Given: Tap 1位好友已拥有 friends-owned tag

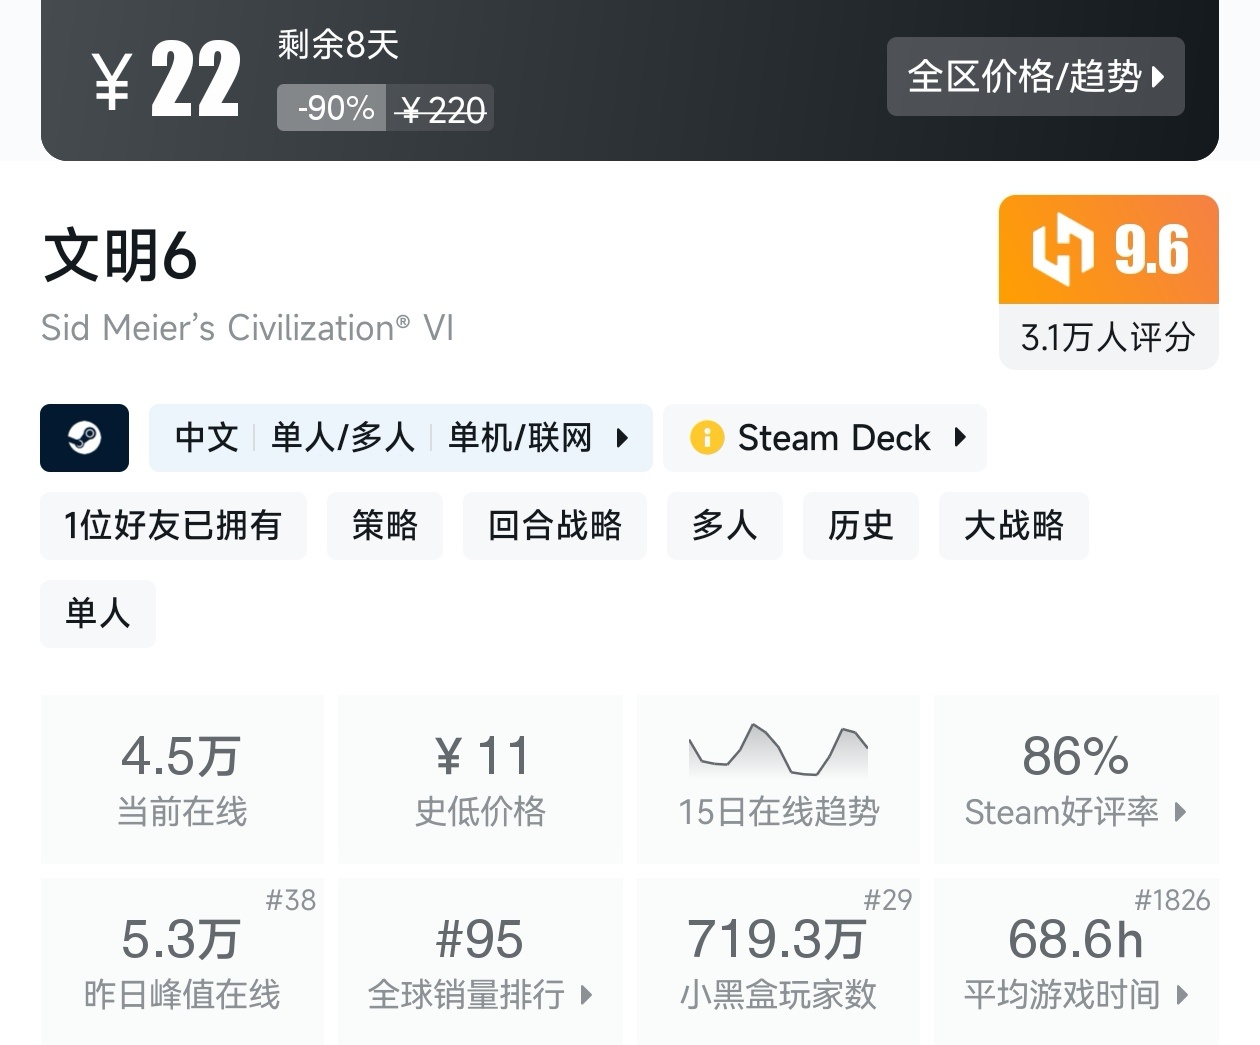Looking at the screenshot, I should point(173,526).
